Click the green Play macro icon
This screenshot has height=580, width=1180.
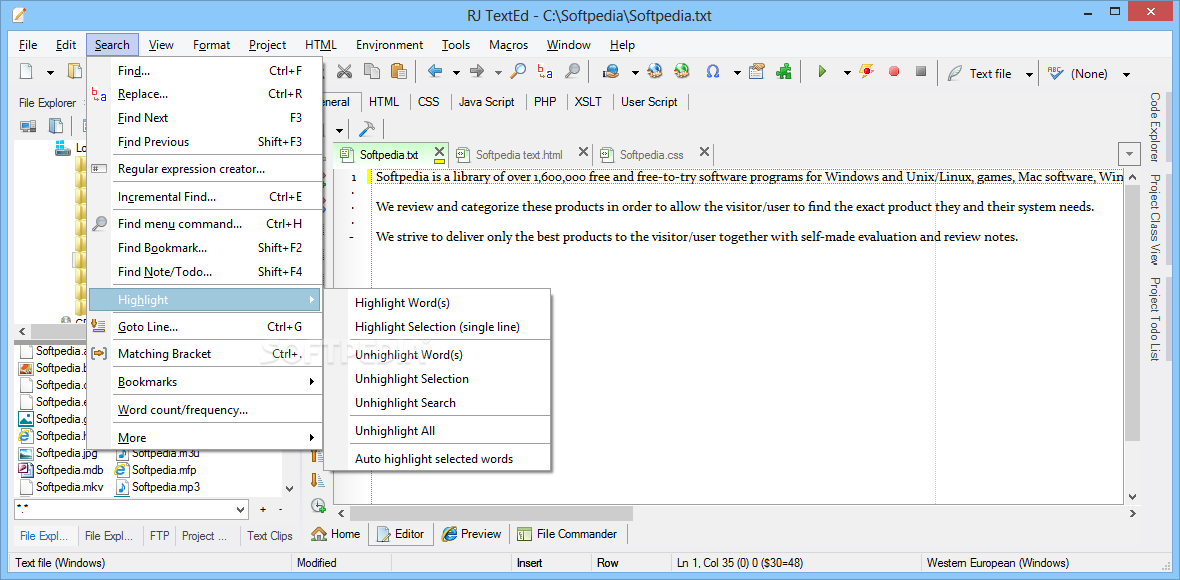pyautogui.click(x=822, y=71)
